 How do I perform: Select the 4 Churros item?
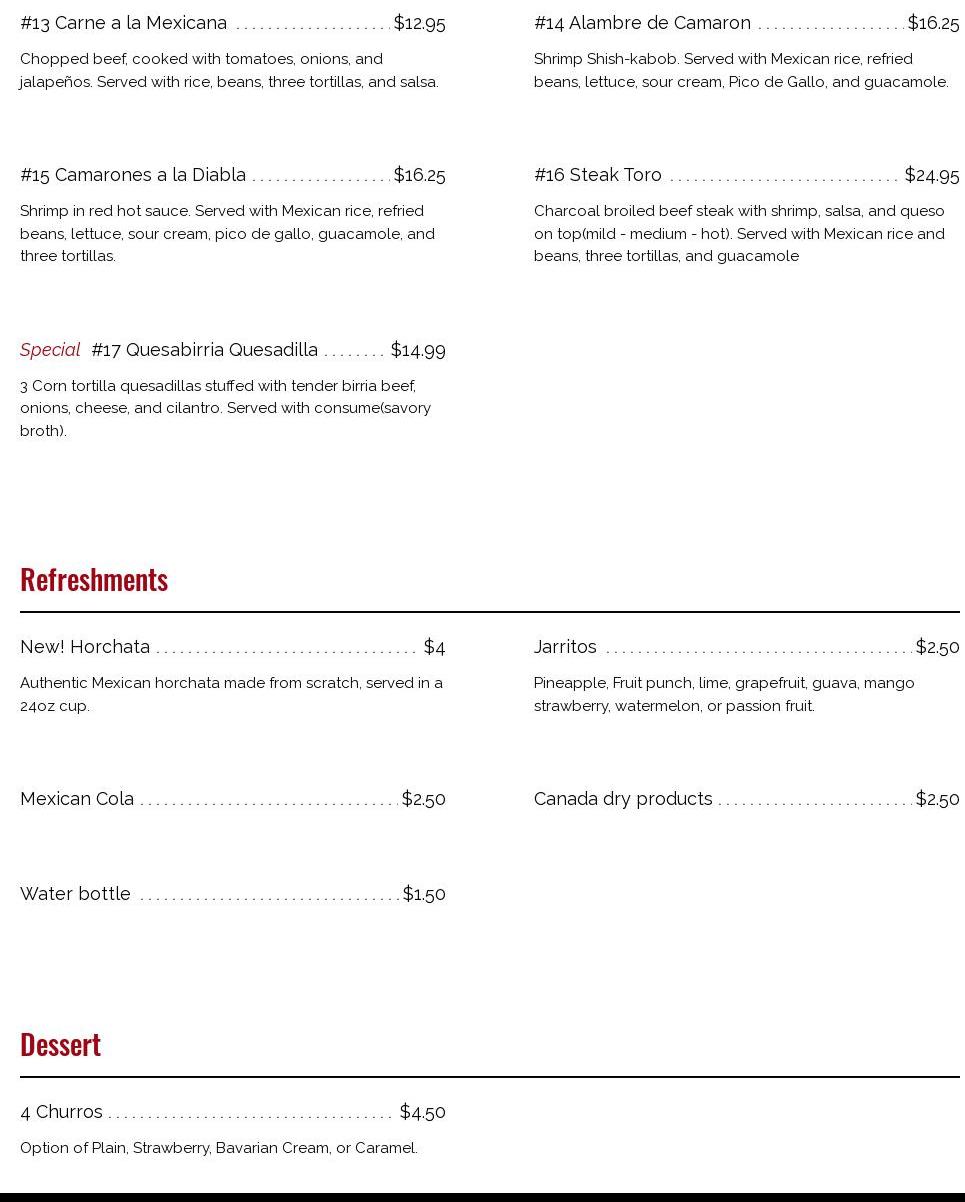pyautogui.click(x=61, y=1112)
